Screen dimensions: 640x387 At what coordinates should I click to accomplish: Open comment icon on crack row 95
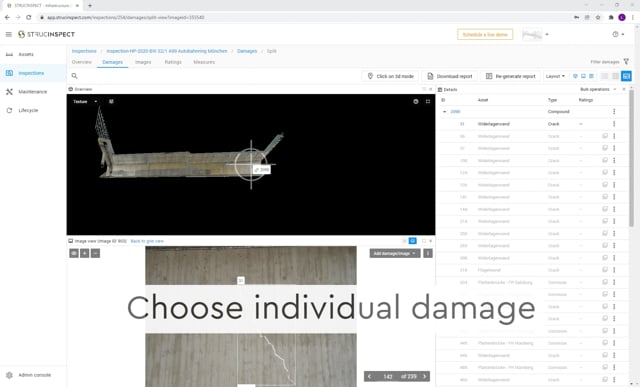(605, 136)
